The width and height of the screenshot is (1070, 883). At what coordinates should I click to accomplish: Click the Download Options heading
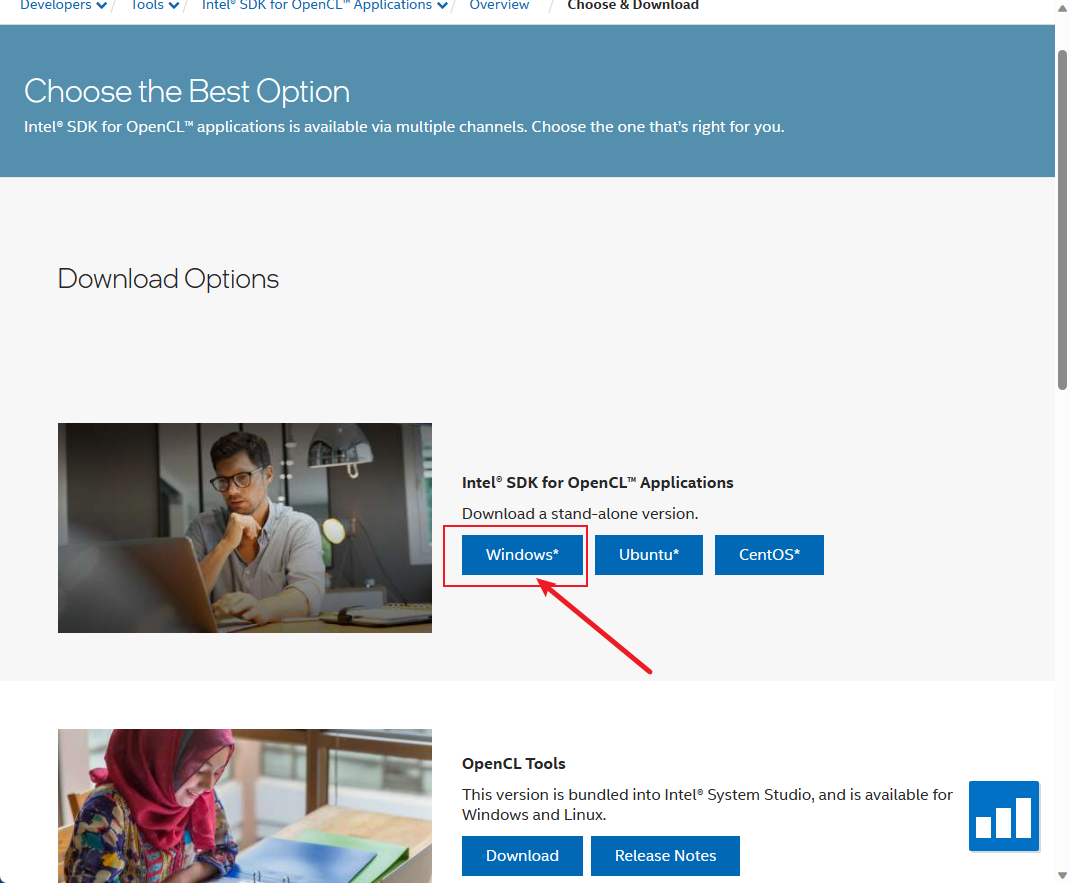[168, 279]
